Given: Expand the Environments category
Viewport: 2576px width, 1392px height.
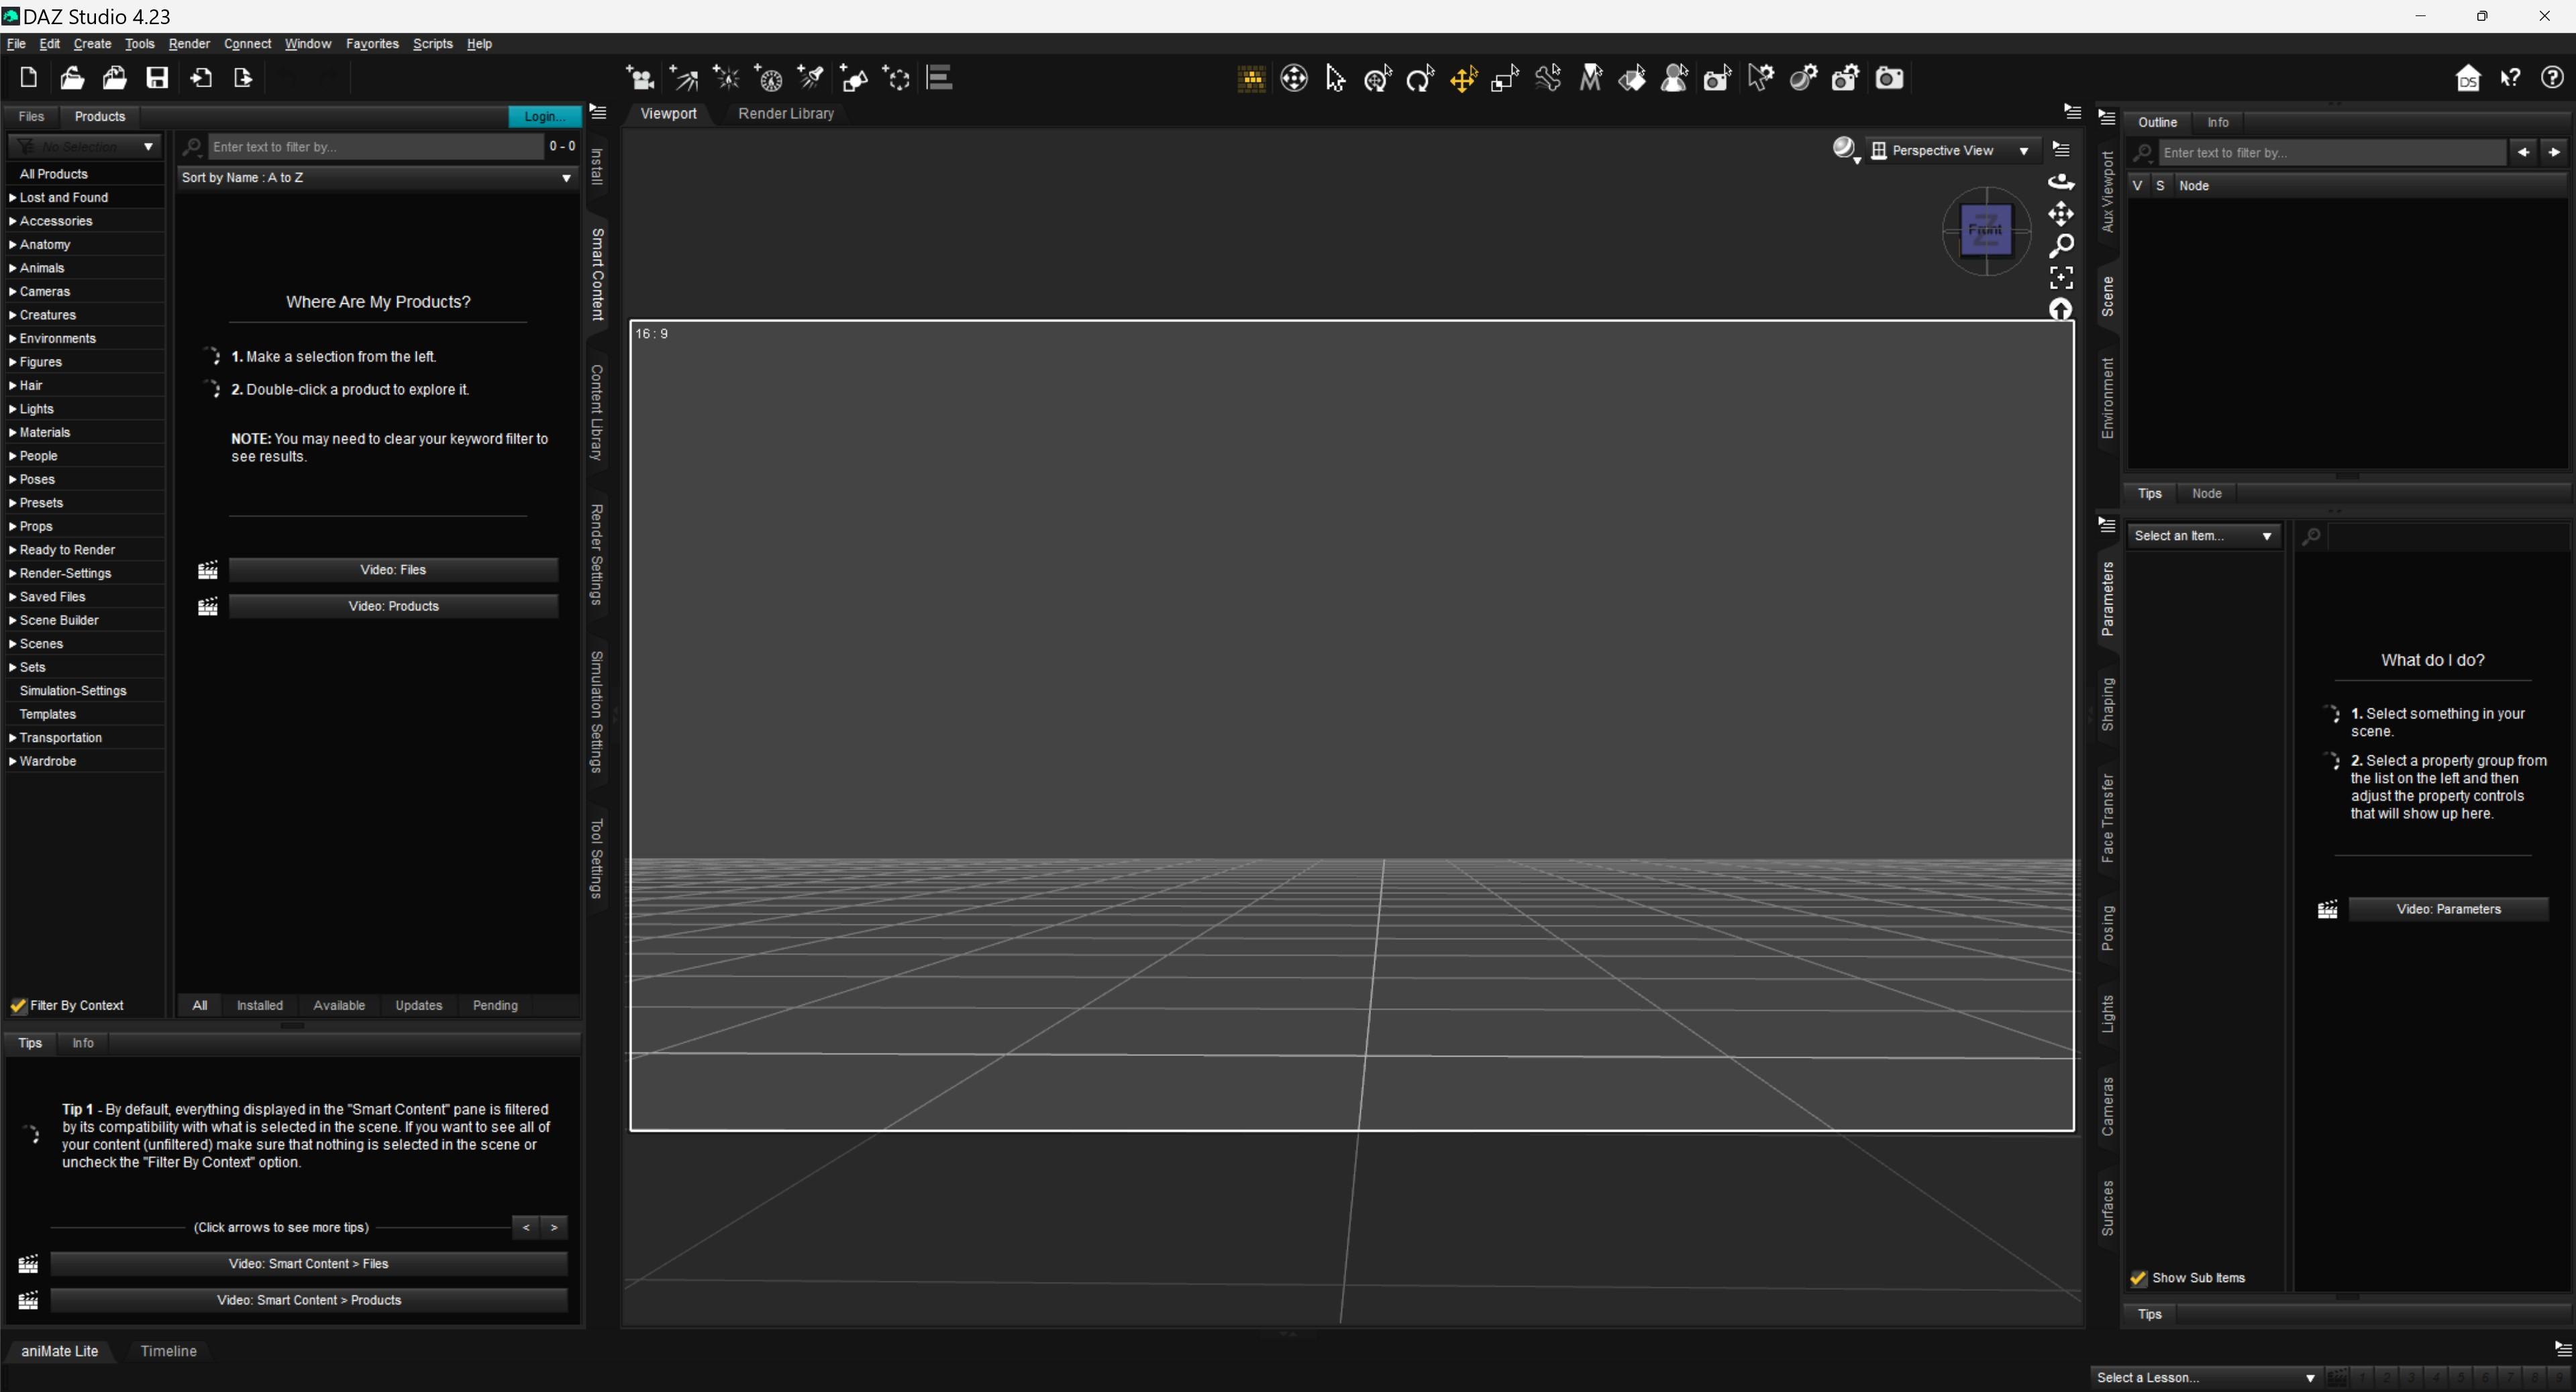Looking at the screenshot, I should (x=12, y=339).
